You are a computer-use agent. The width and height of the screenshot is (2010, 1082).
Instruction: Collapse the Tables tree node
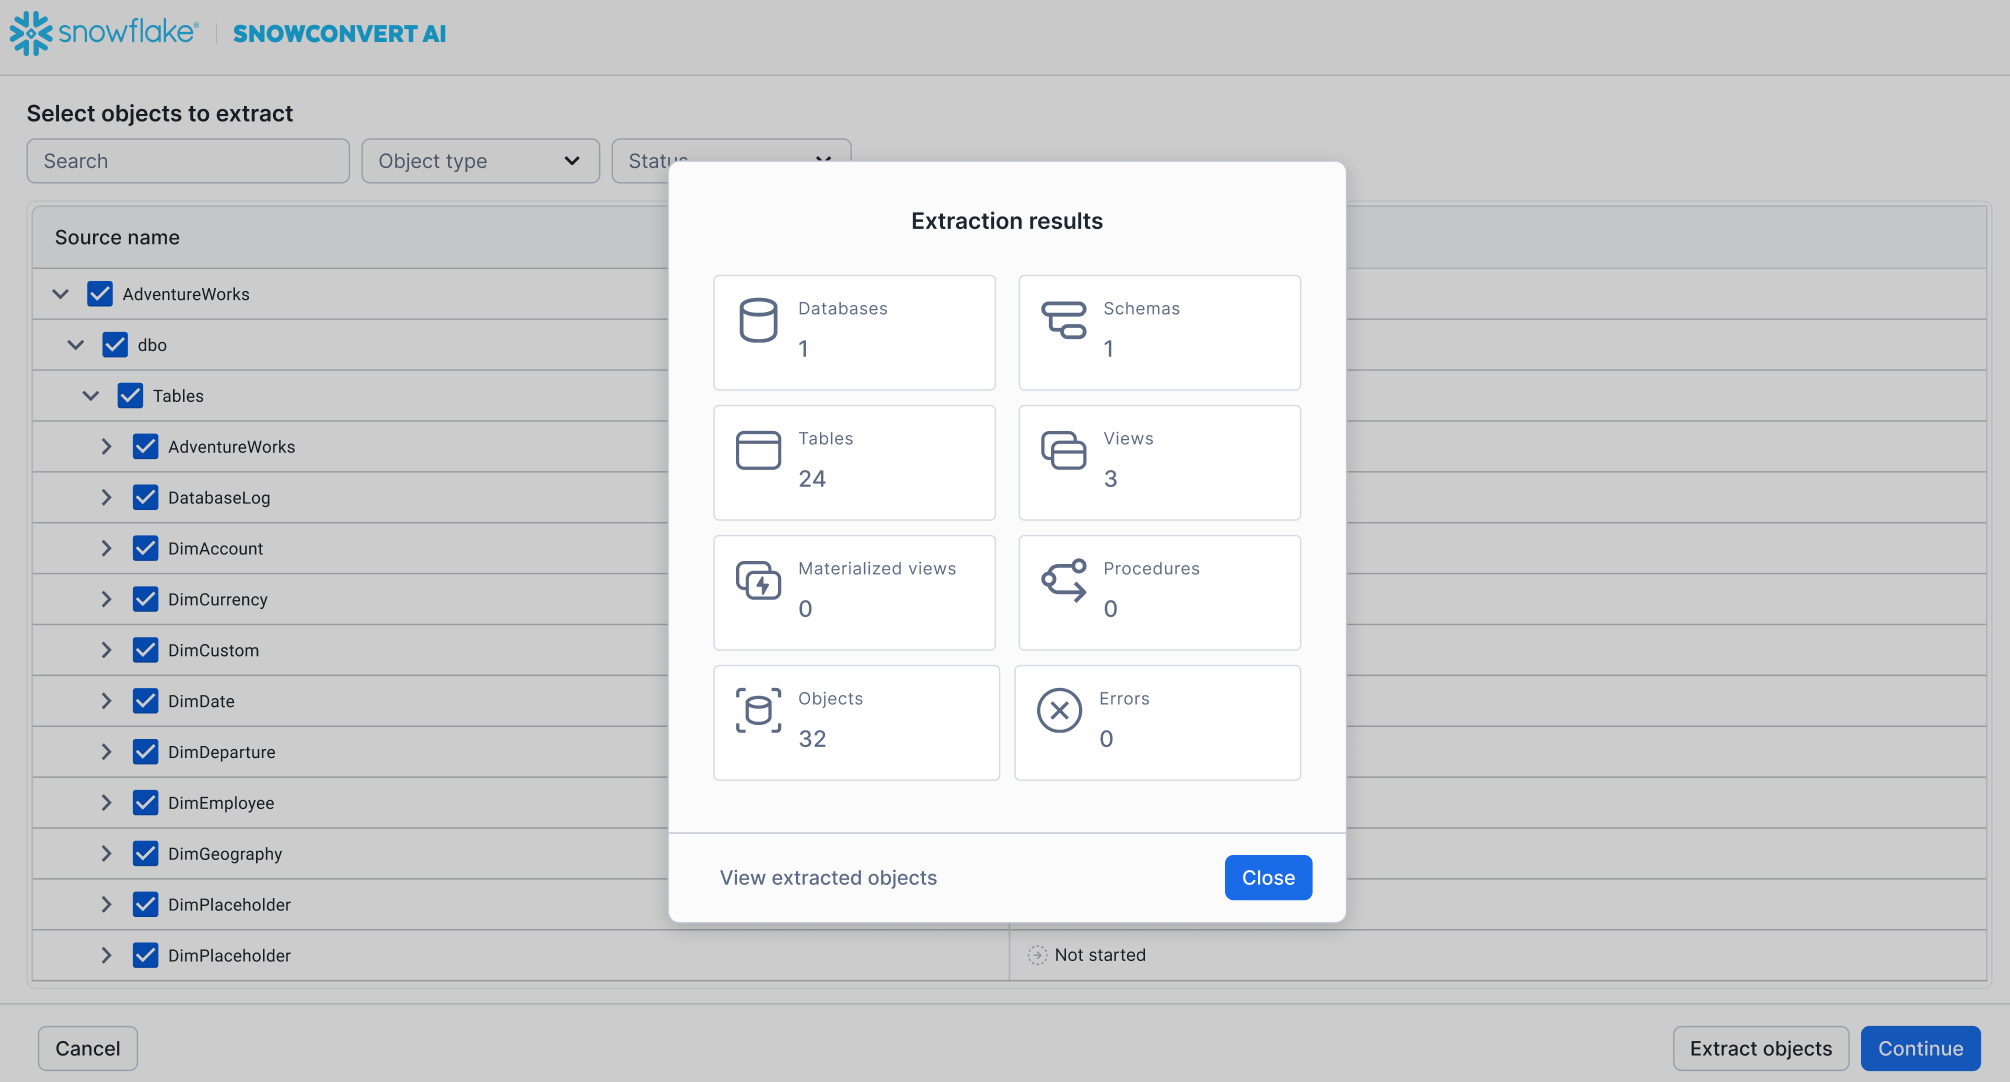click(x=91, y=396)
